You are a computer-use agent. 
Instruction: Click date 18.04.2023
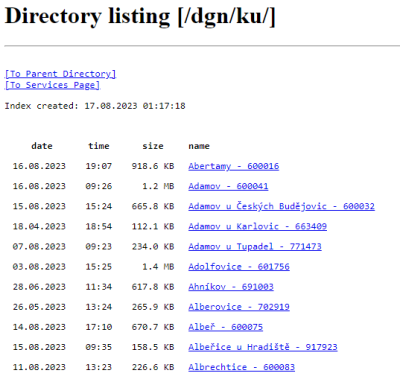[39, 226]
